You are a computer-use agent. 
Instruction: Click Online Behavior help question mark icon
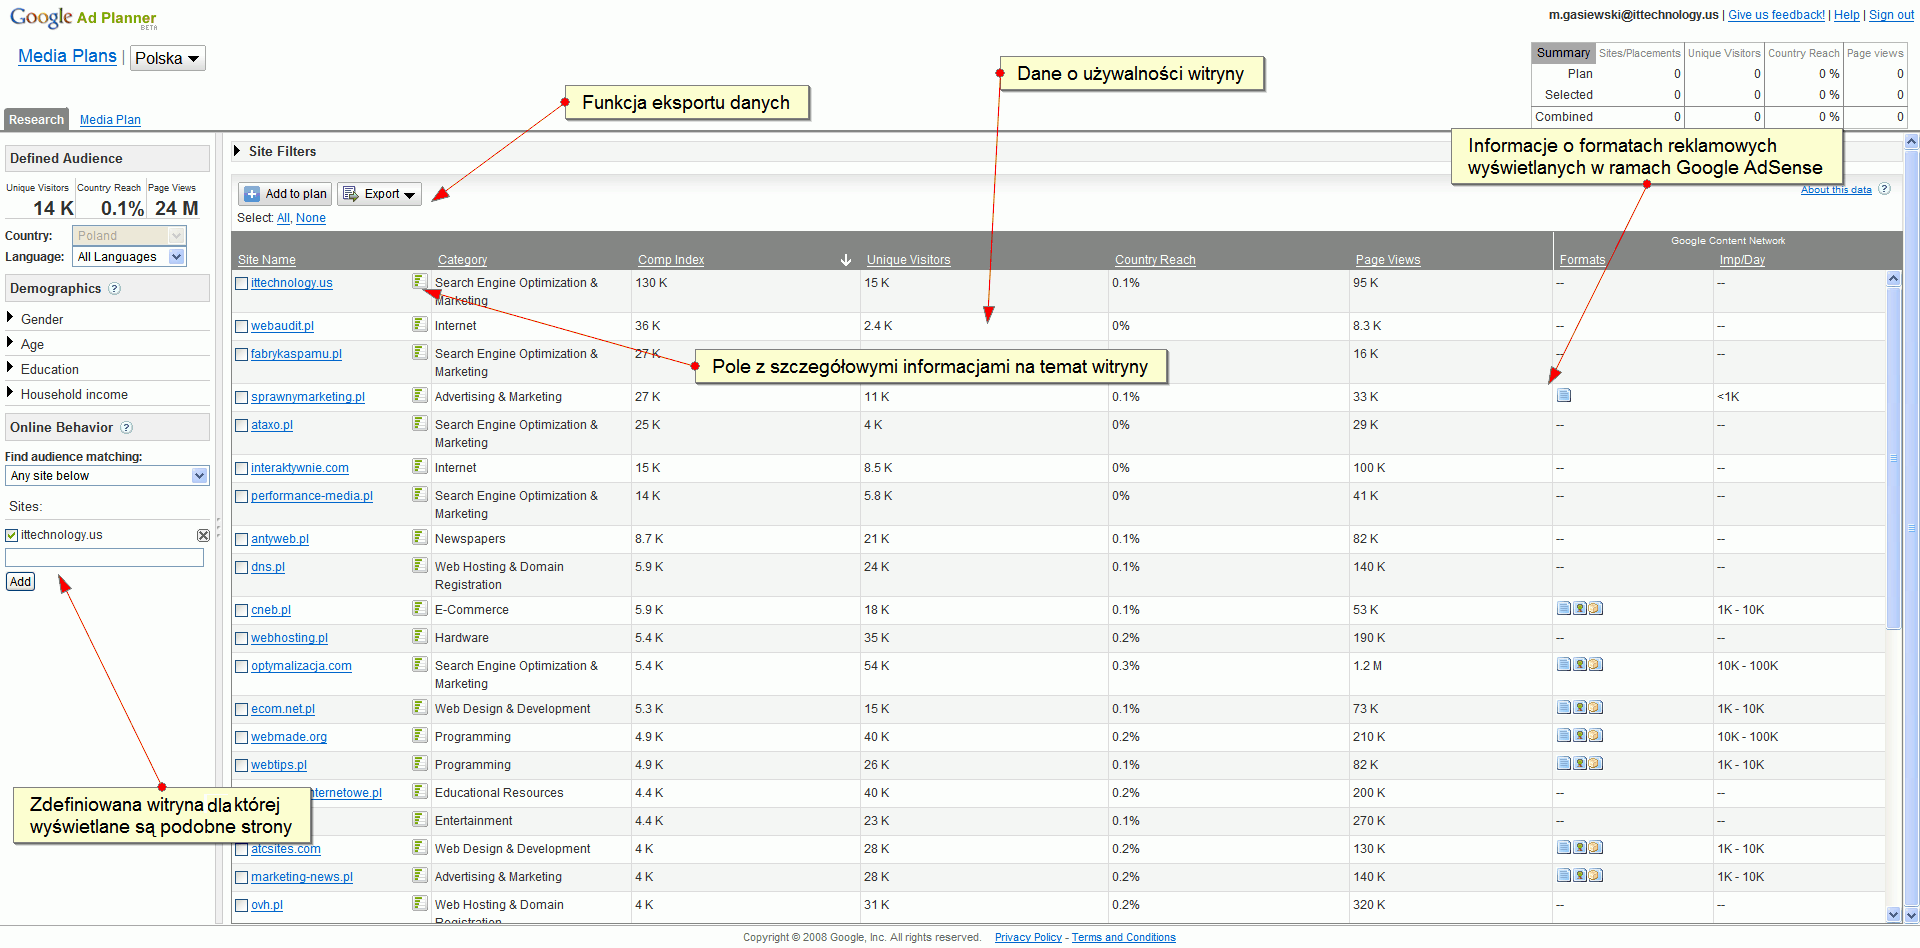126,427
